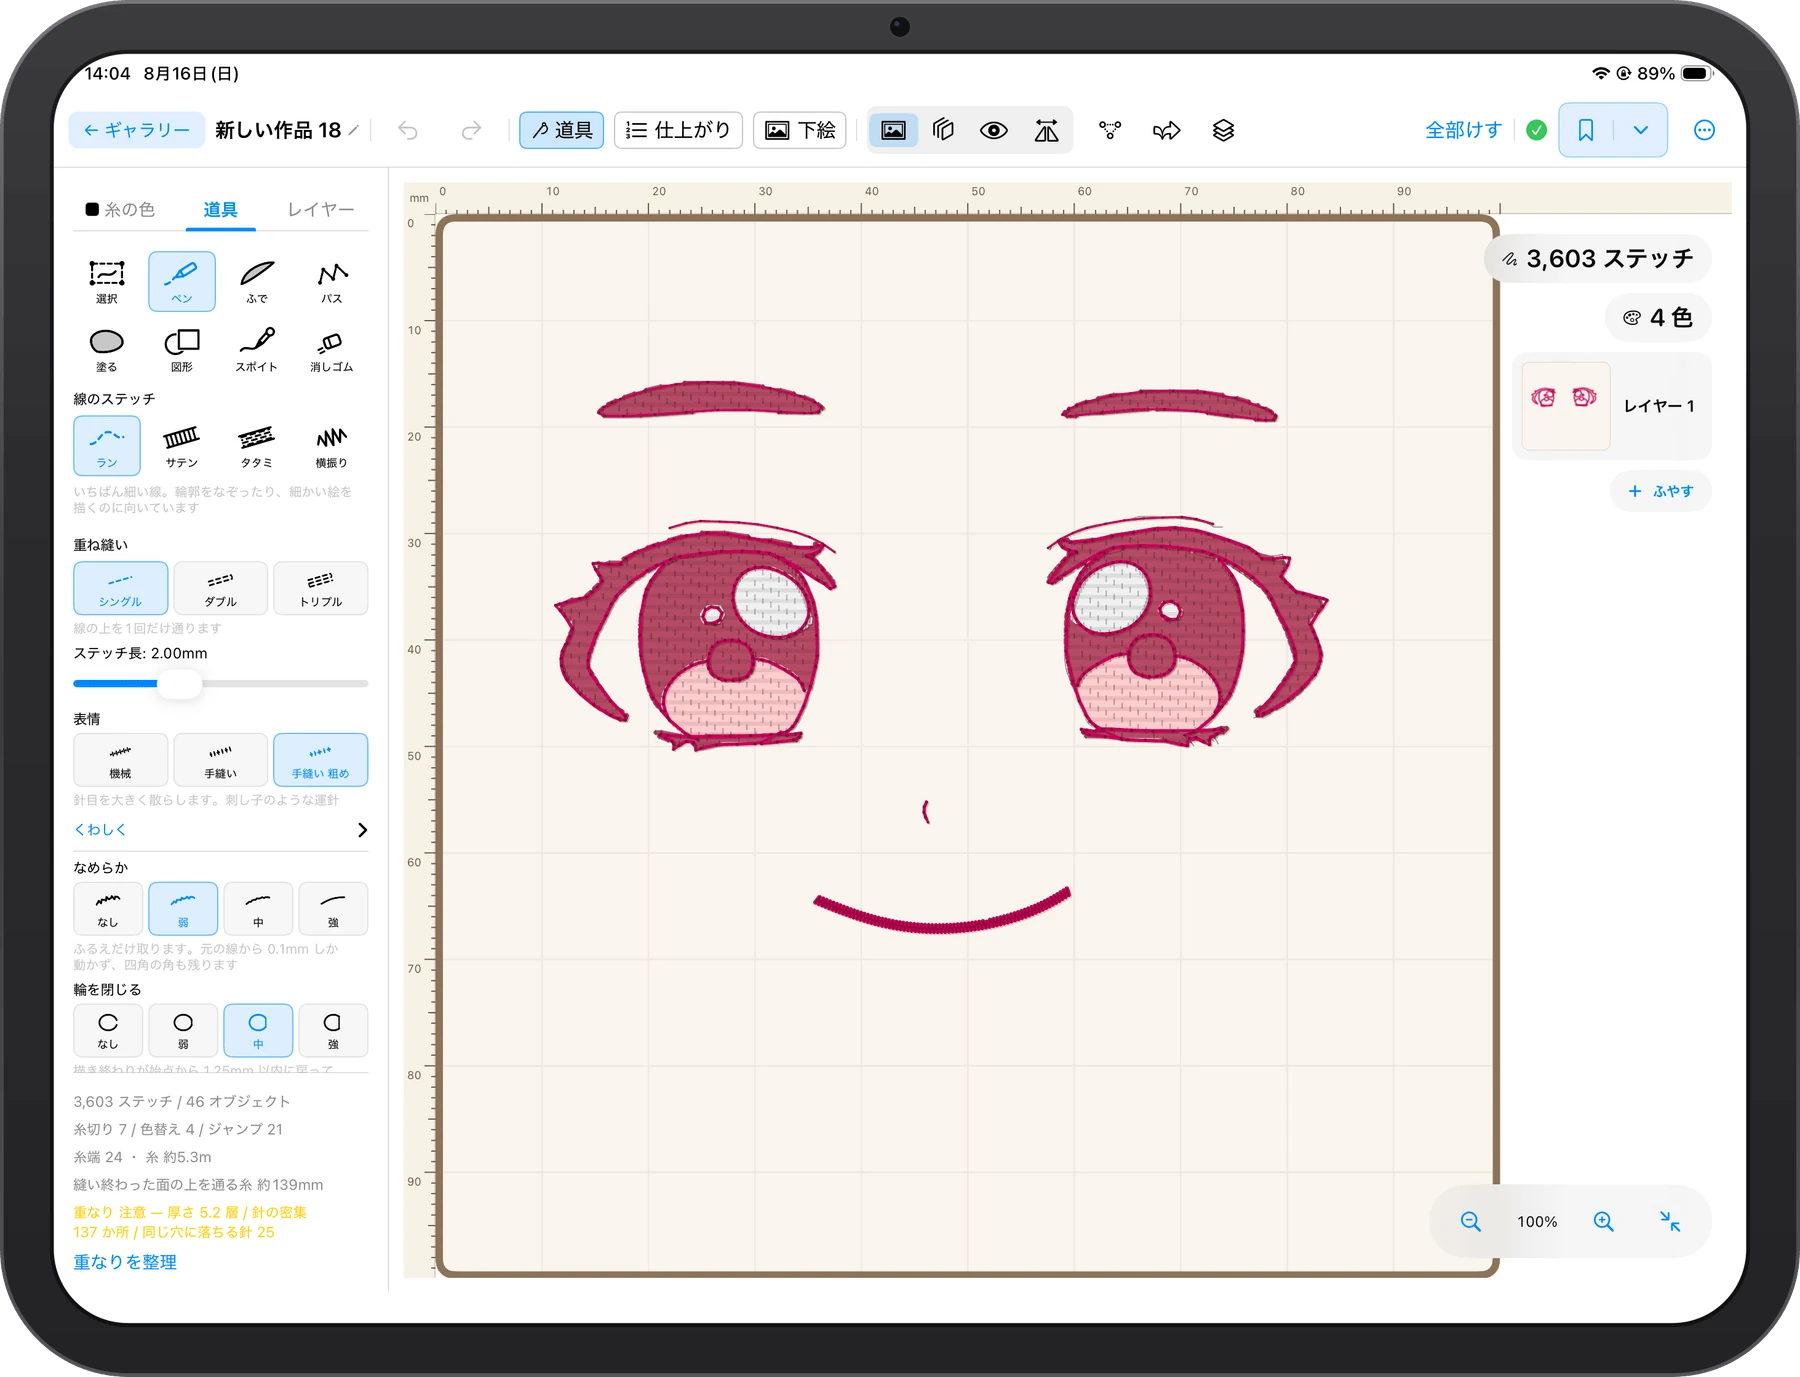
Task: Click the 4 色 color count badge
Action: click(1658, 318)
